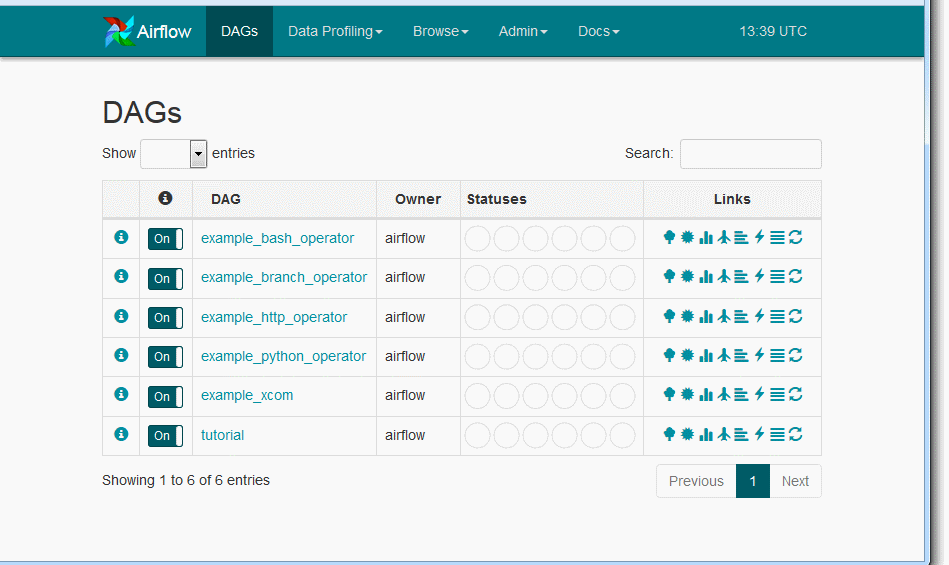Expand the Data Profiling menu
This screenshot has width=949, height=565.
point(335,31)
